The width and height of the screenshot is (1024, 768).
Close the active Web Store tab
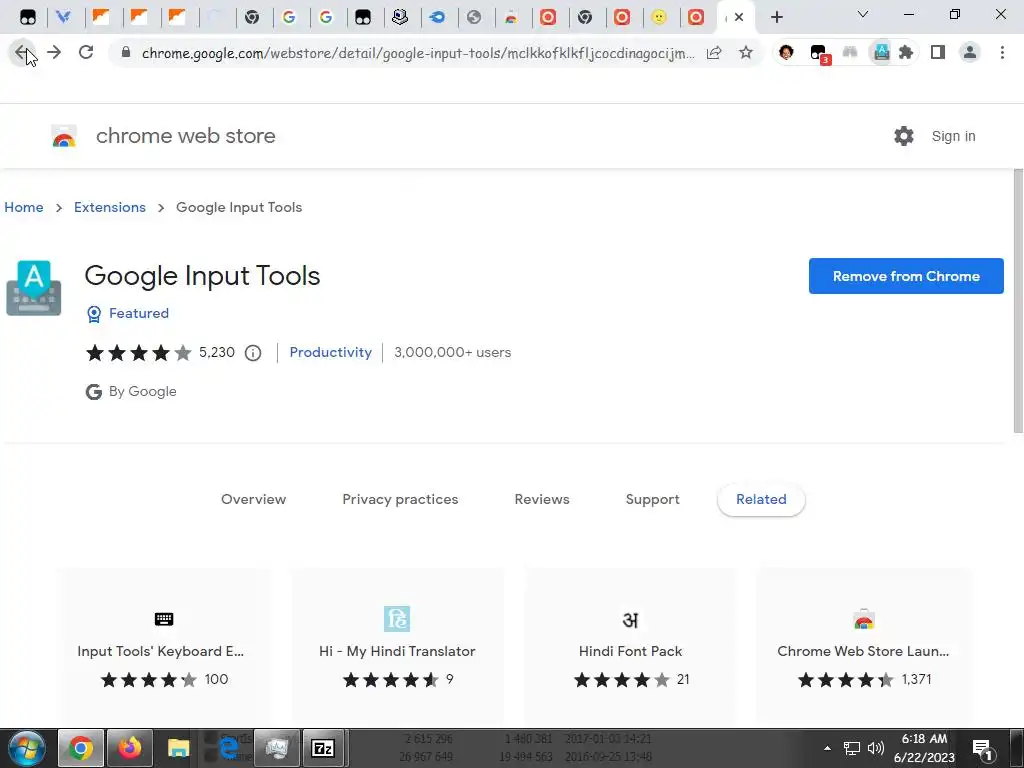pyautogui.click(x=739, y=17)
